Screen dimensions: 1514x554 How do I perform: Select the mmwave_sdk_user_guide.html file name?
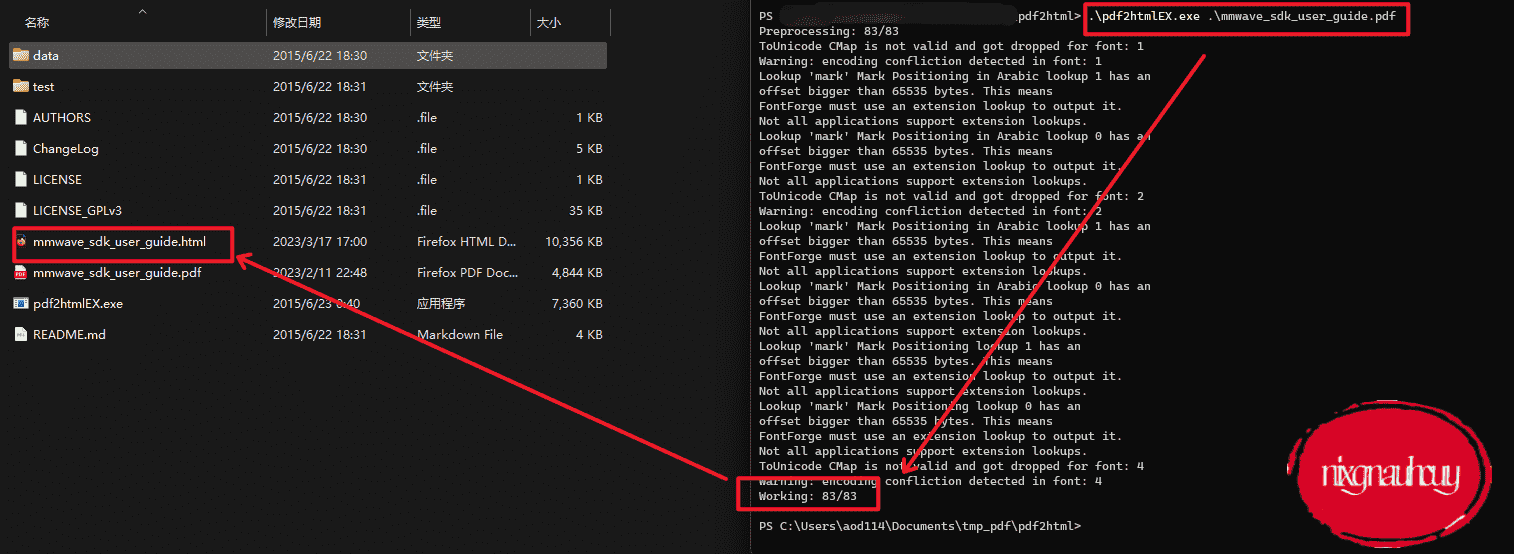pyautogui.click(x=119, y=242)
